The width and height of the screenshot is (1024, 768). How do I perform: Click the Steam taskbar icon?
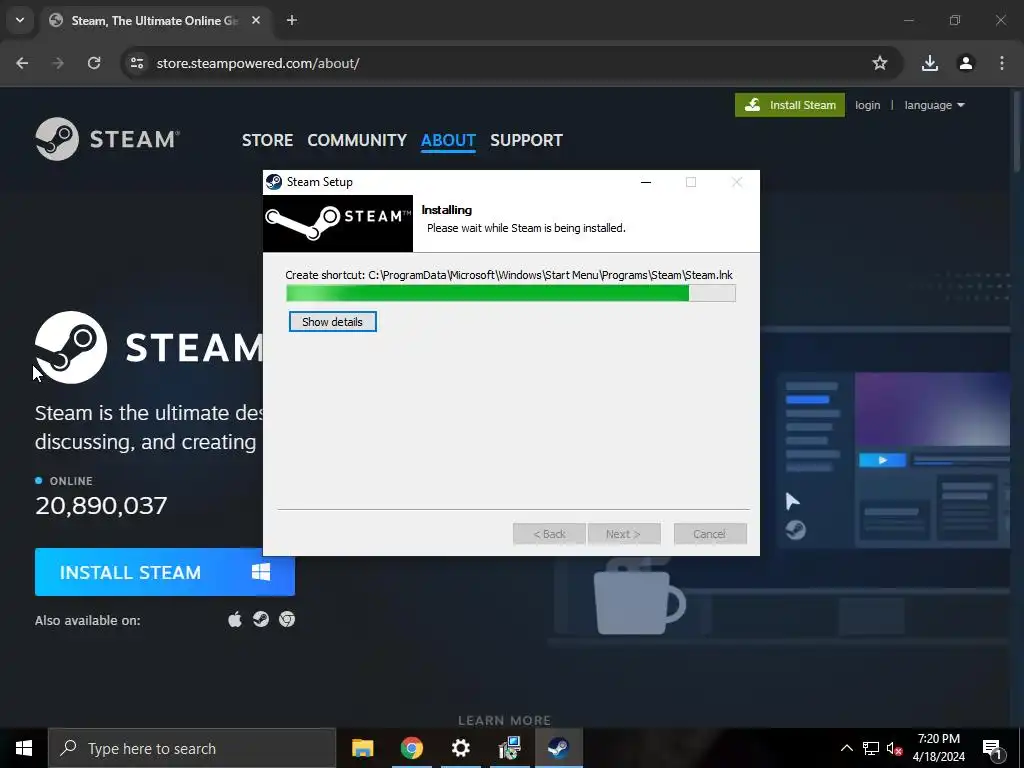click(x=558, y=748)
